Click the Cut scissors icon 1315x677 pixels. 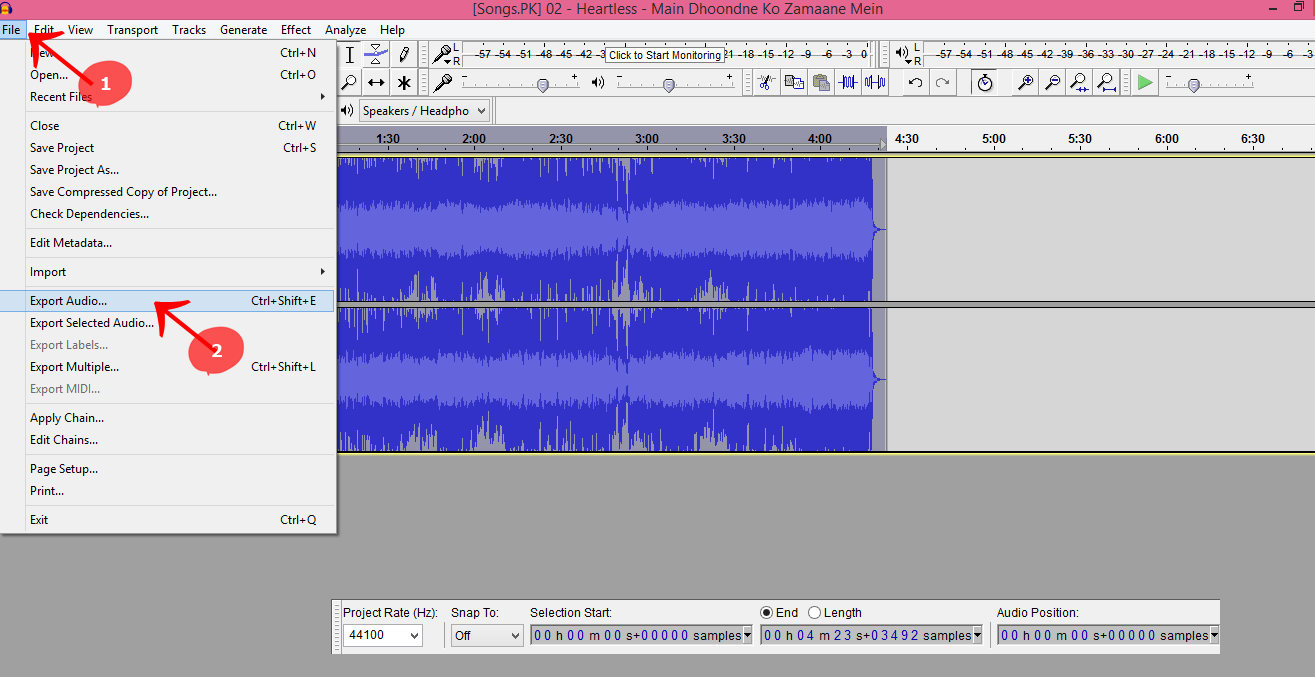(x=766, y=83)
